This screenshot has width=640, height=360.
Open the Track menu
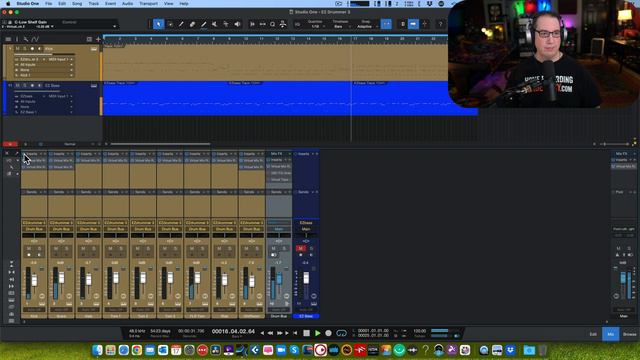pyautogui.click(x=93, y=4)
